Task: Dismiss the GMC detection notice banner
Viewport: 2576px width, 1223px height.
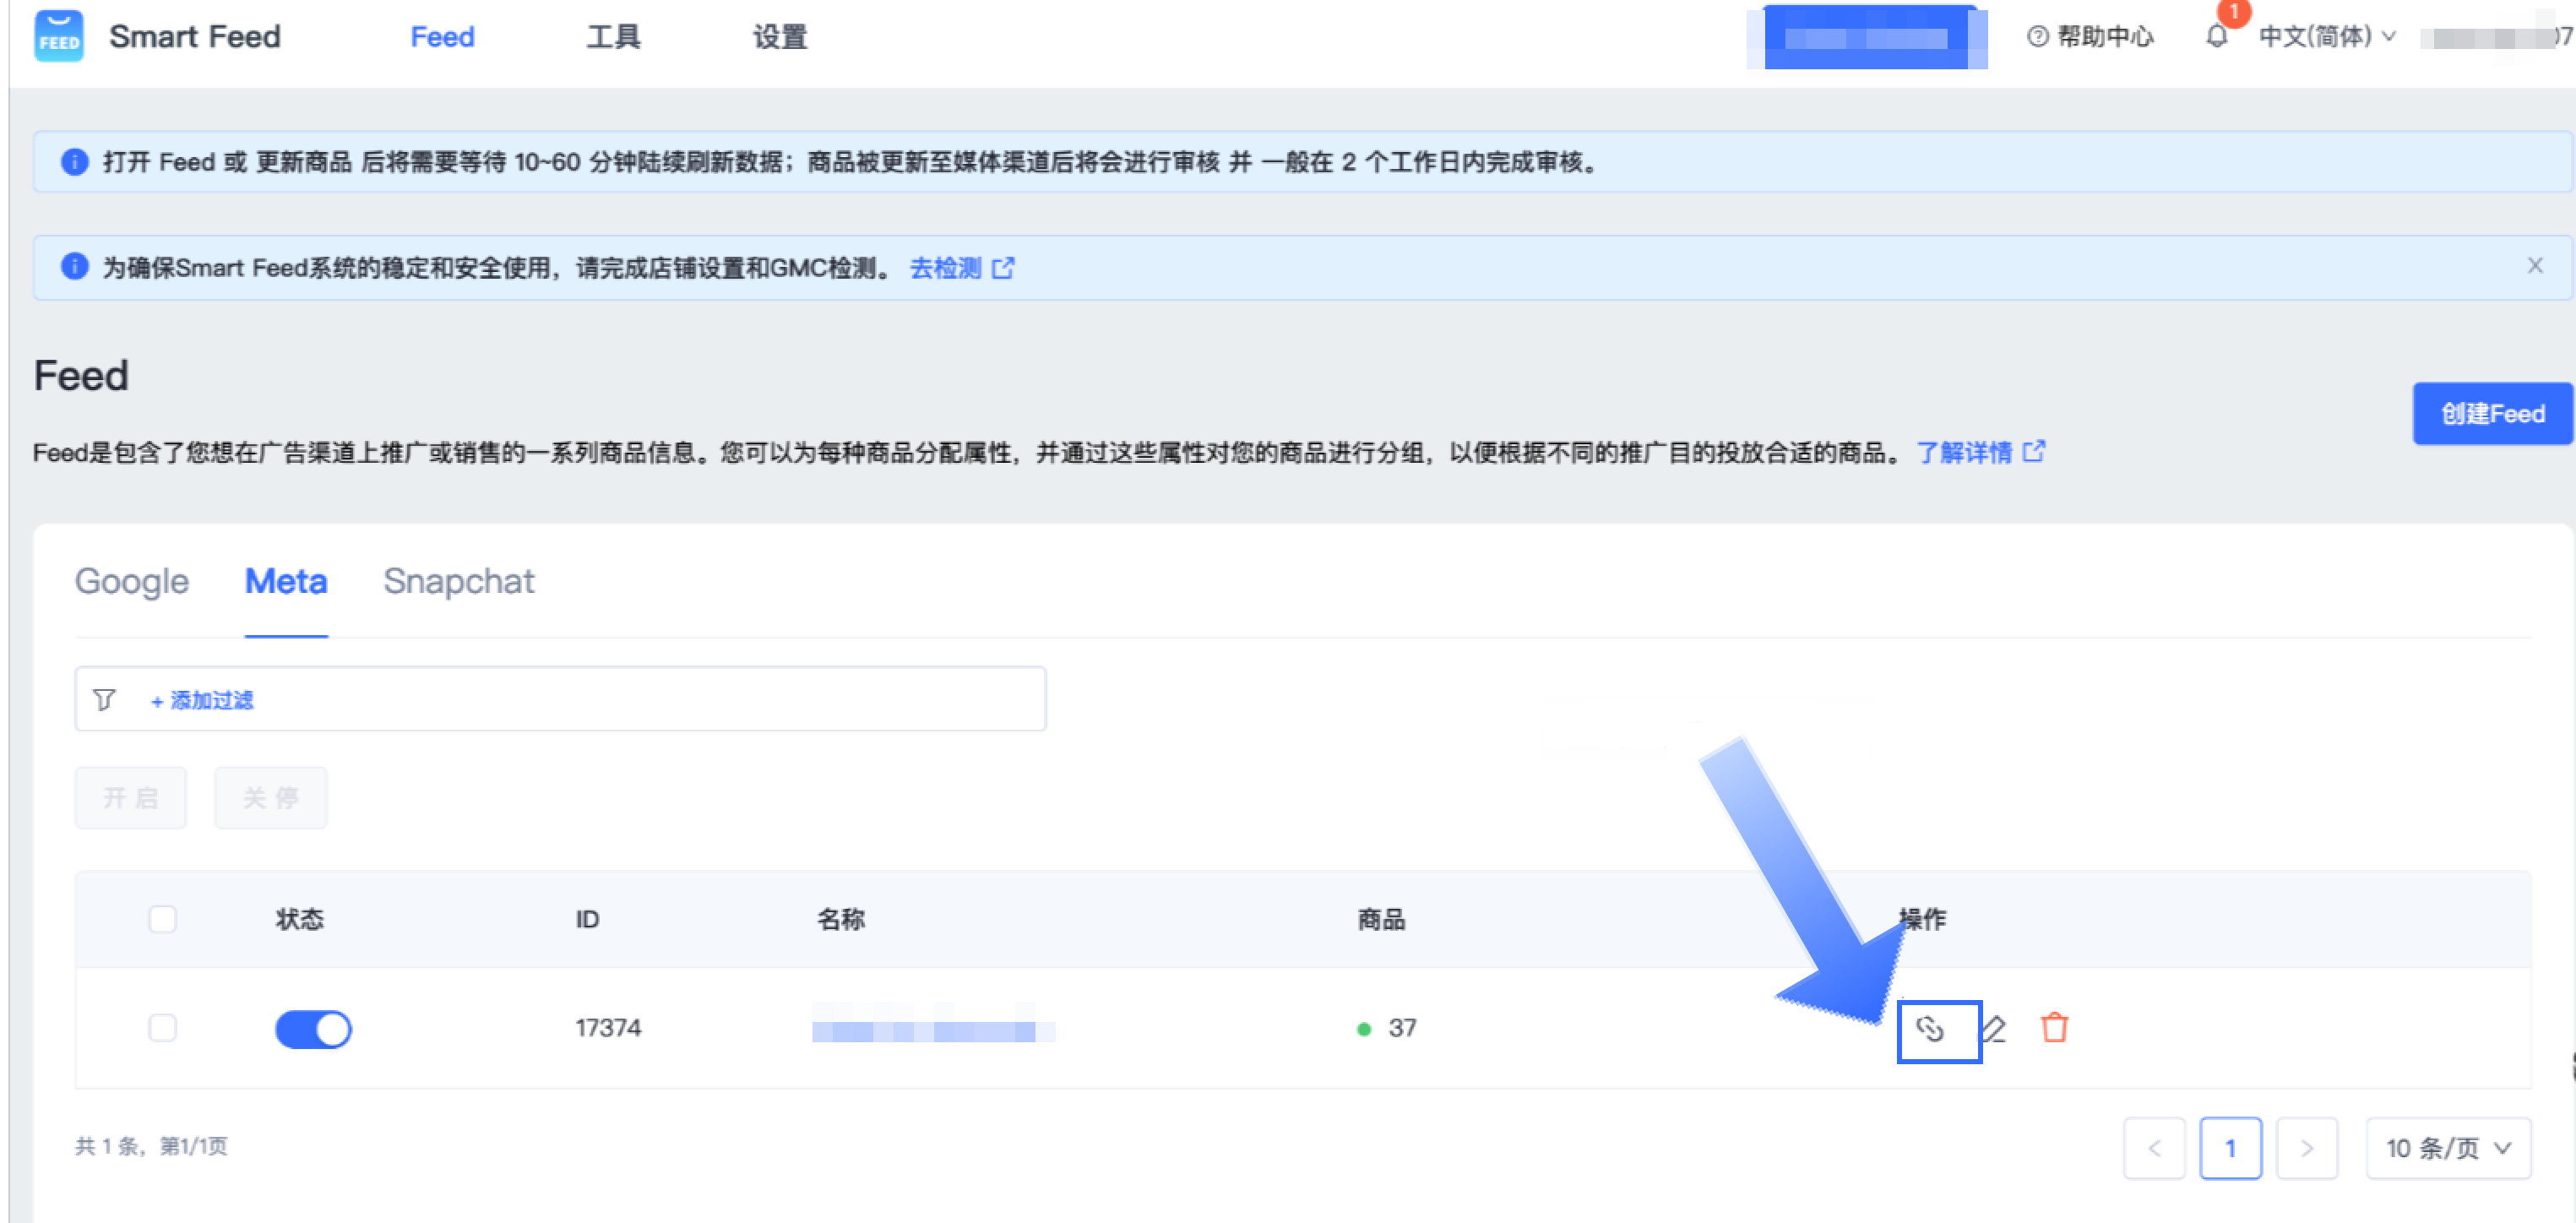Action: (2534, 265)
